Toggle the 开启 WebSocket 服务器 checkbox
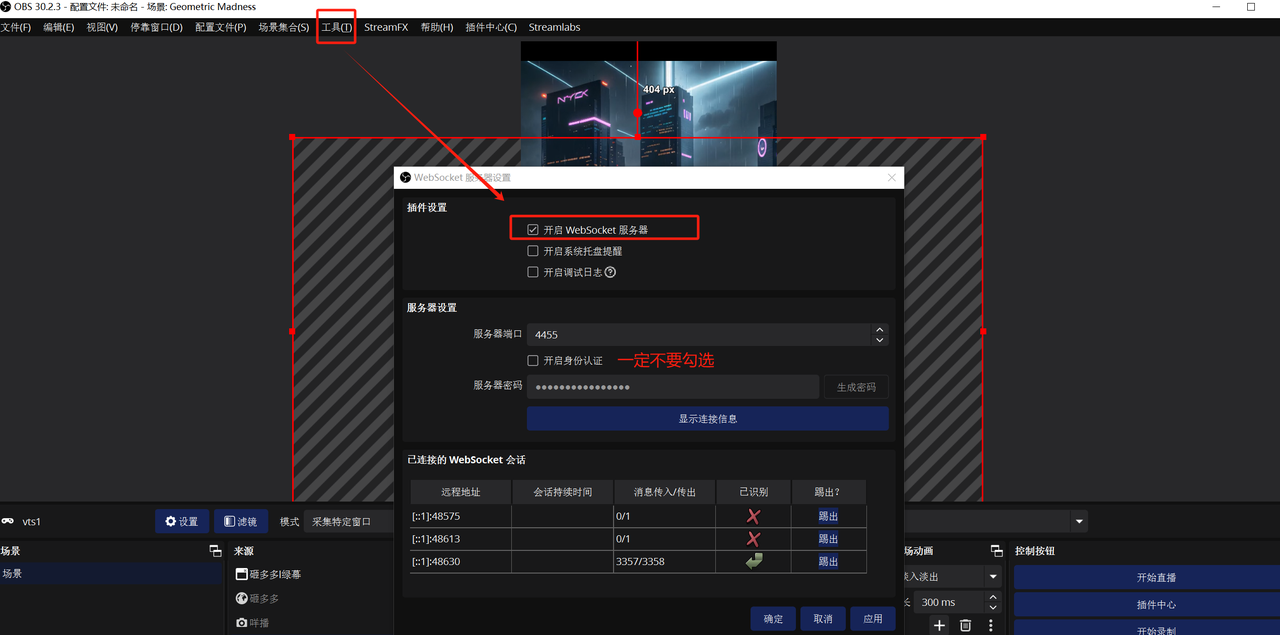Image resolution: width=1280 pixels, height=635 pixels. tap(533, 230)
